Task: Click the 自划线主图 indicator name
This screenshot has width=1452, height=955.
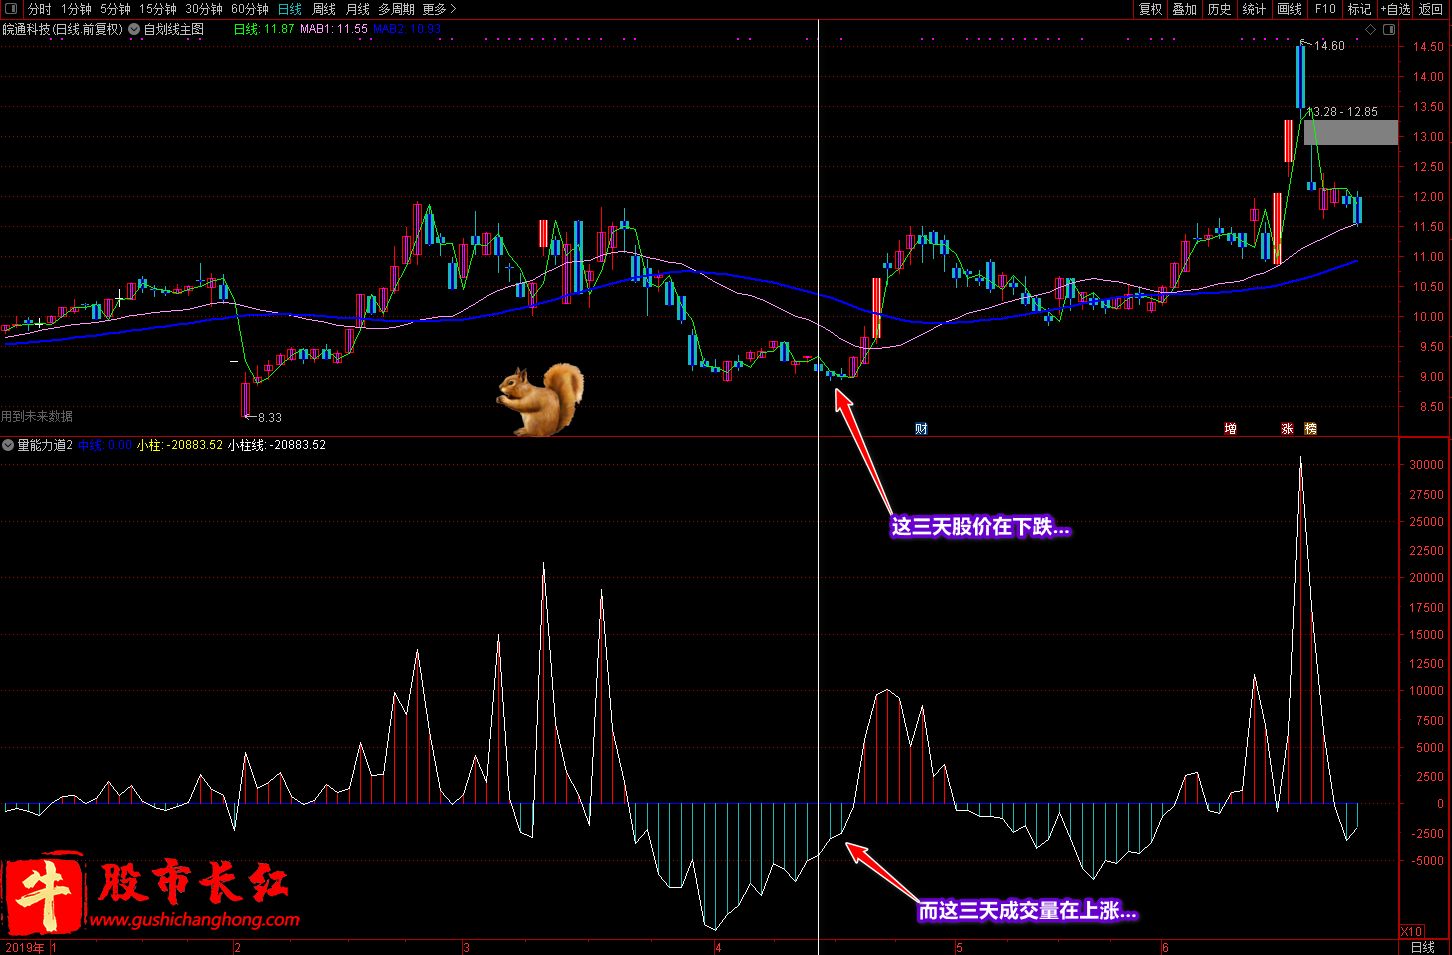Action: [174, 30]
